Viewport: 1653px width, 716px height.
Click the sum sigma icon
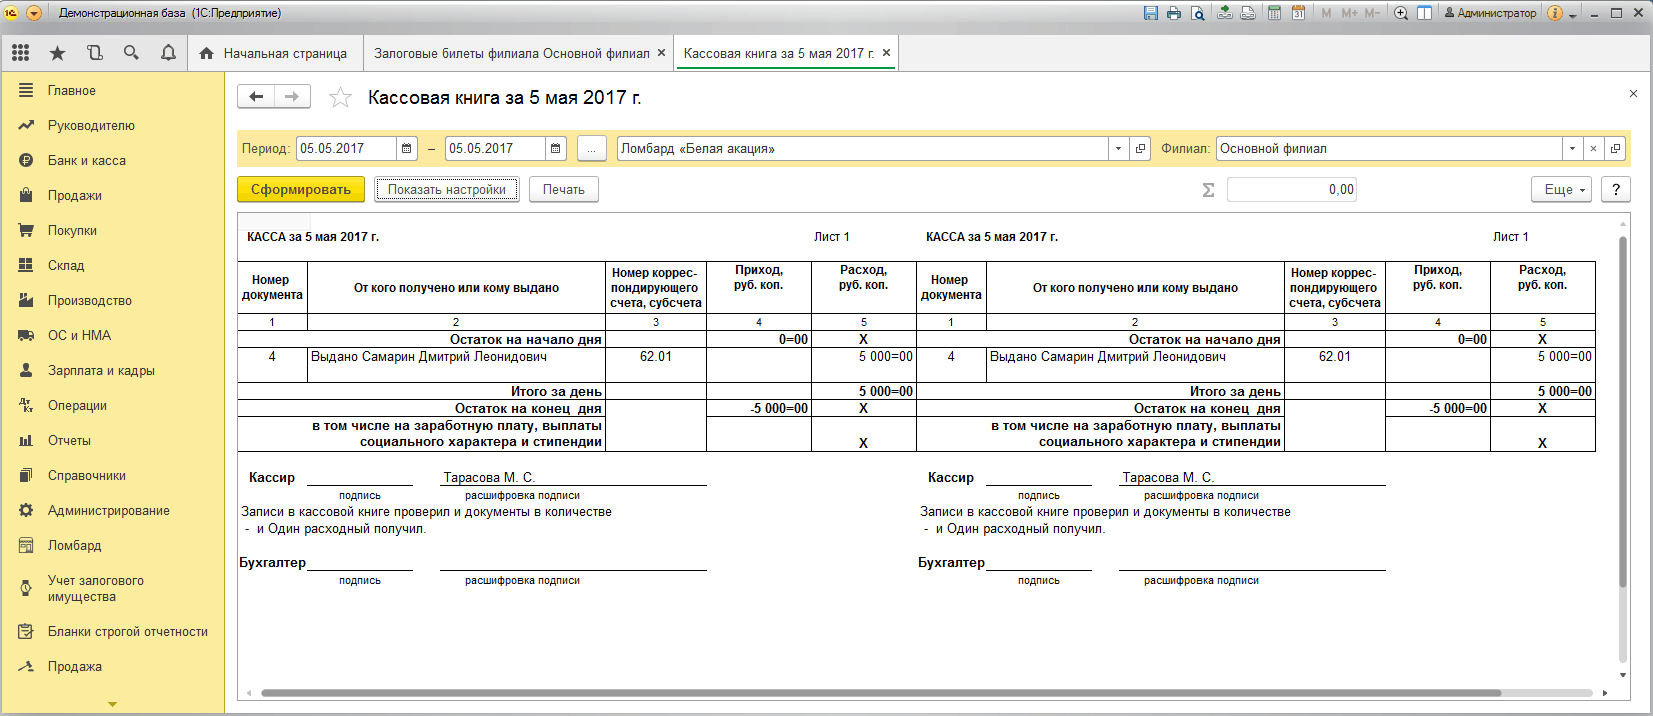pyautogui.click(x=1208, y=189)
